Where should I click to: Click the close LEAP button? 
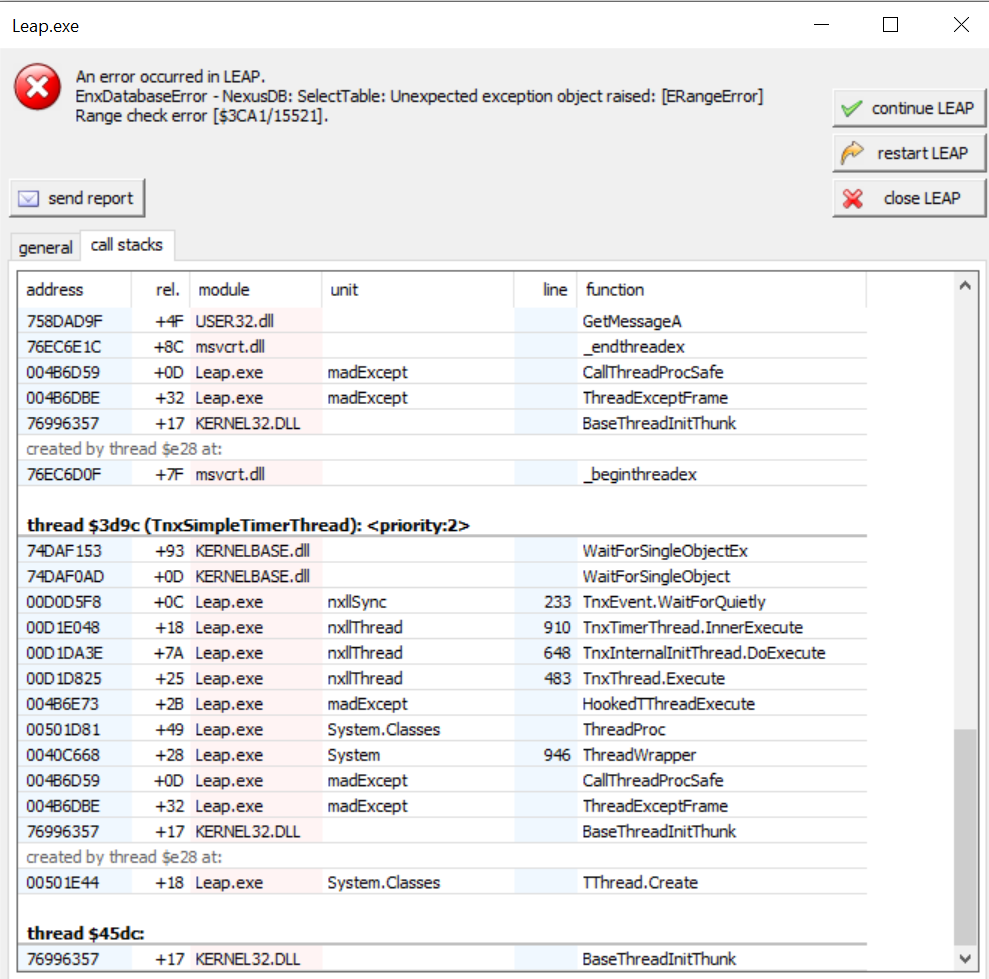(x=908, y=199)
